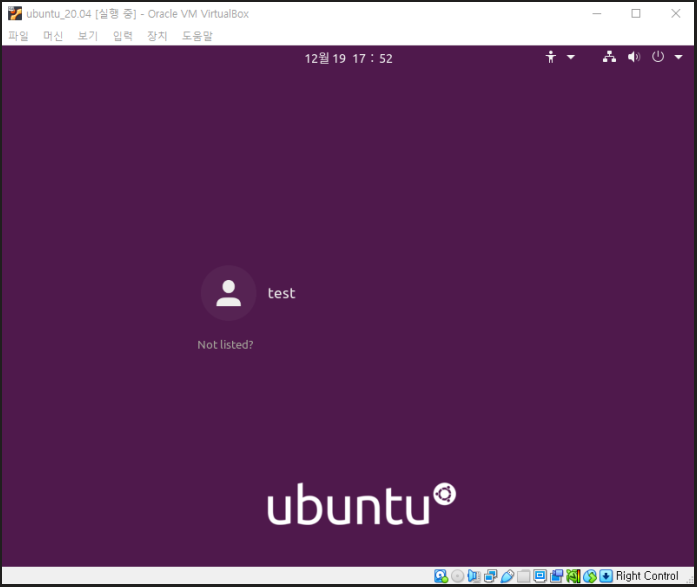Expand the accessibility menu arrow
The height and width of the screenshot is (587, 697).
[x=571, y=57]
